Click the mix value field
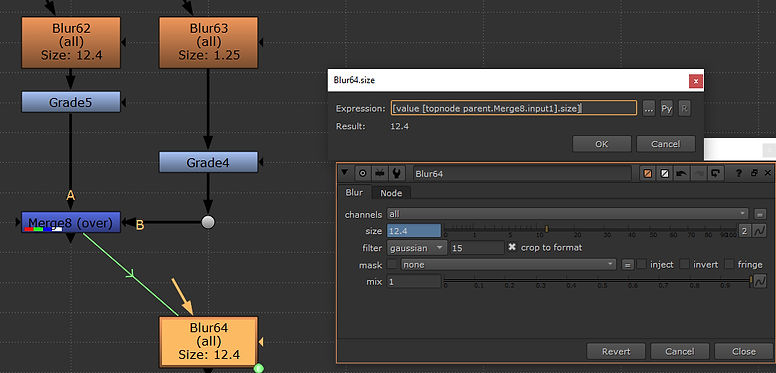The height and width of the screenshot is (373, 776). click(414, 281)
